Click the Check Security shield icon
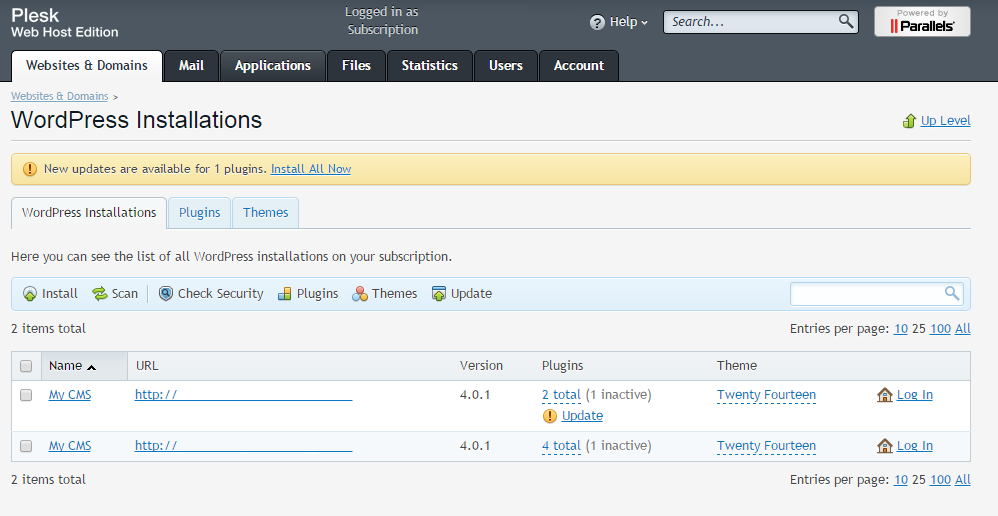This screenshot has height=516, width=998. click(x=165, y=293)
